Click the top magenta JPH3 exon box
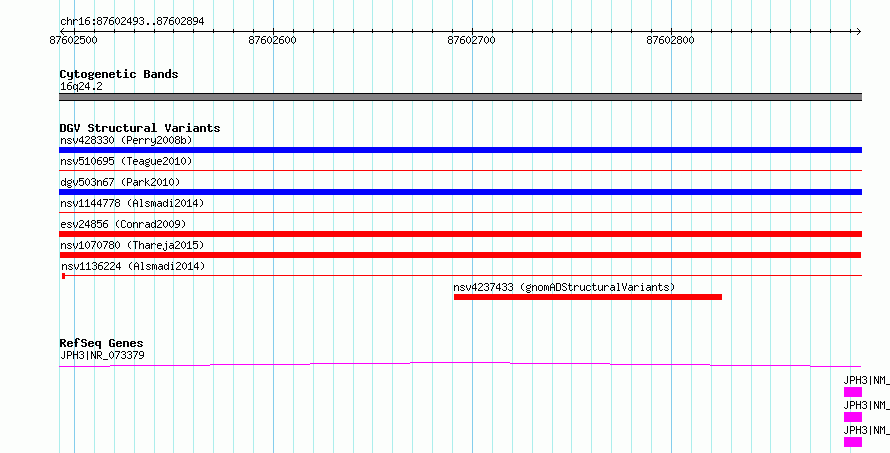This screenshot has height=453, width=890. (x=853, y=392)
